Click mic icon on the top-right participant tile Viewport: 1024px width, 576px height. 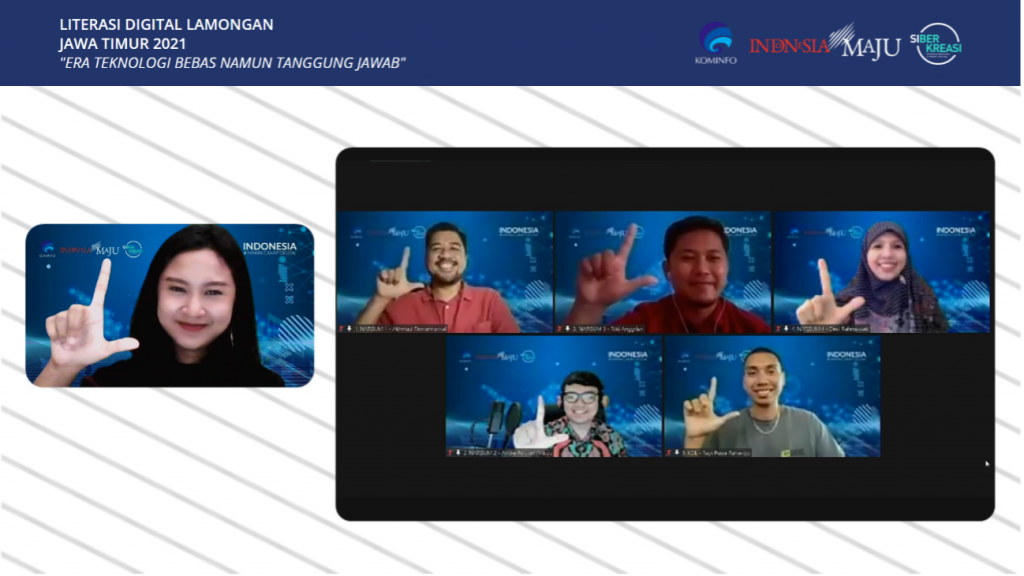pyautogui.click(x=779, y=327)
